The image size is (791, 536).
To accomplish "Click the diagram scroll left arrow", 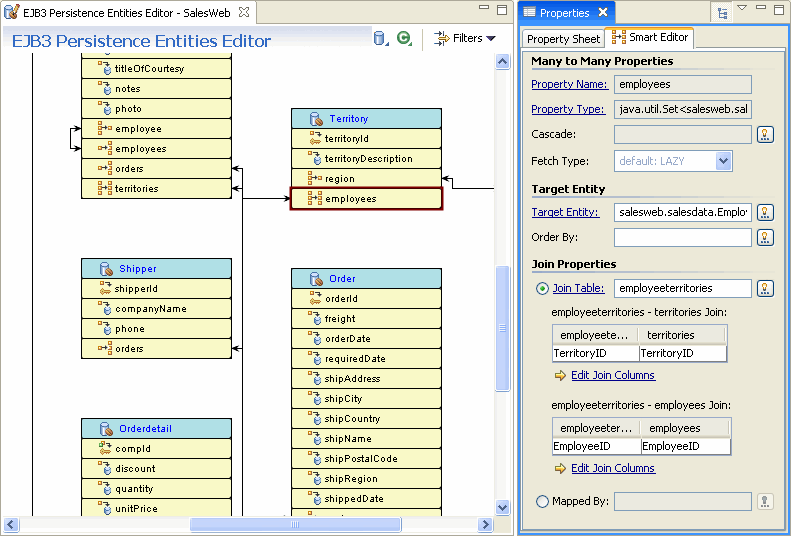I will tap(11, 524).
